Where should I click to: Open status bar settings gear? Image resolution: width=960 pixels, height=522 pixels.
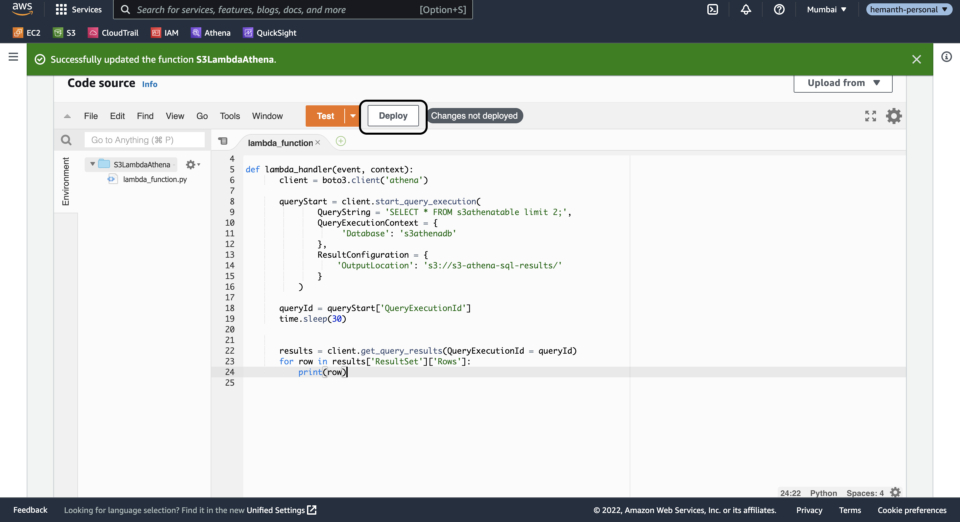click(896, 493)
